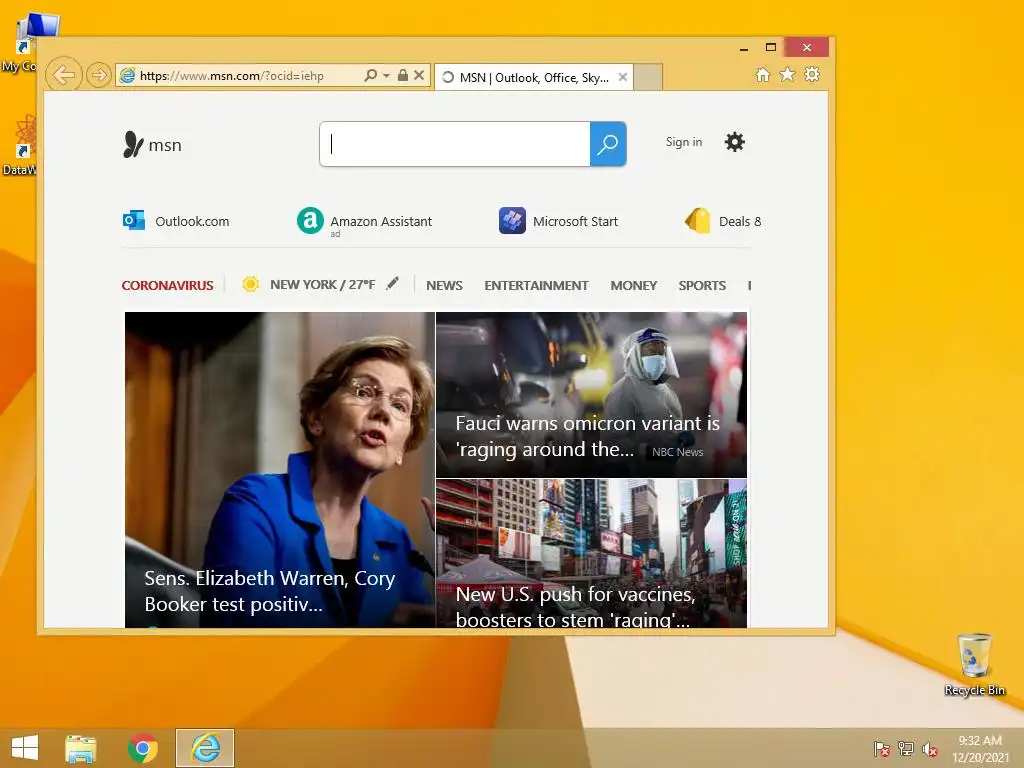Viewport: 1024px width, 768px height.
Task: Open IE Tools gear icon
Action: (812, 74)
